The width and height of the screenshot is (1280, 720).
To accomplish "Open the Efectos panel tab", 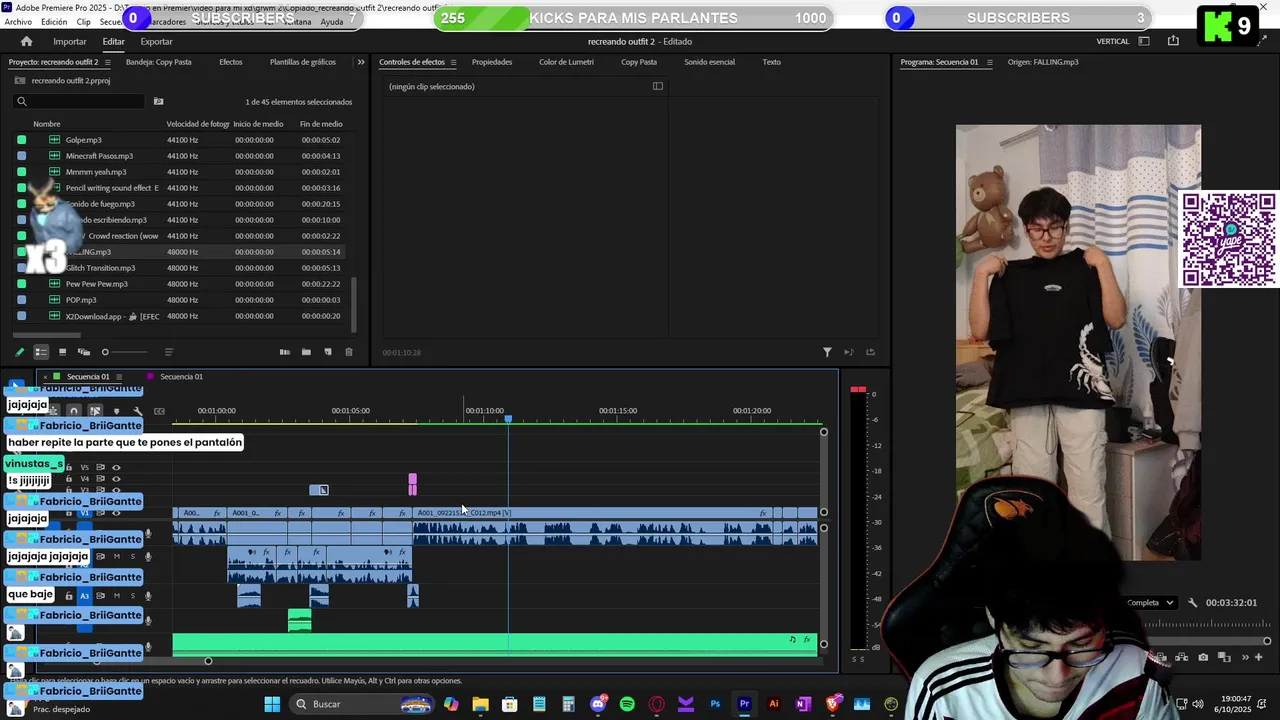I will tap(231, 62).
